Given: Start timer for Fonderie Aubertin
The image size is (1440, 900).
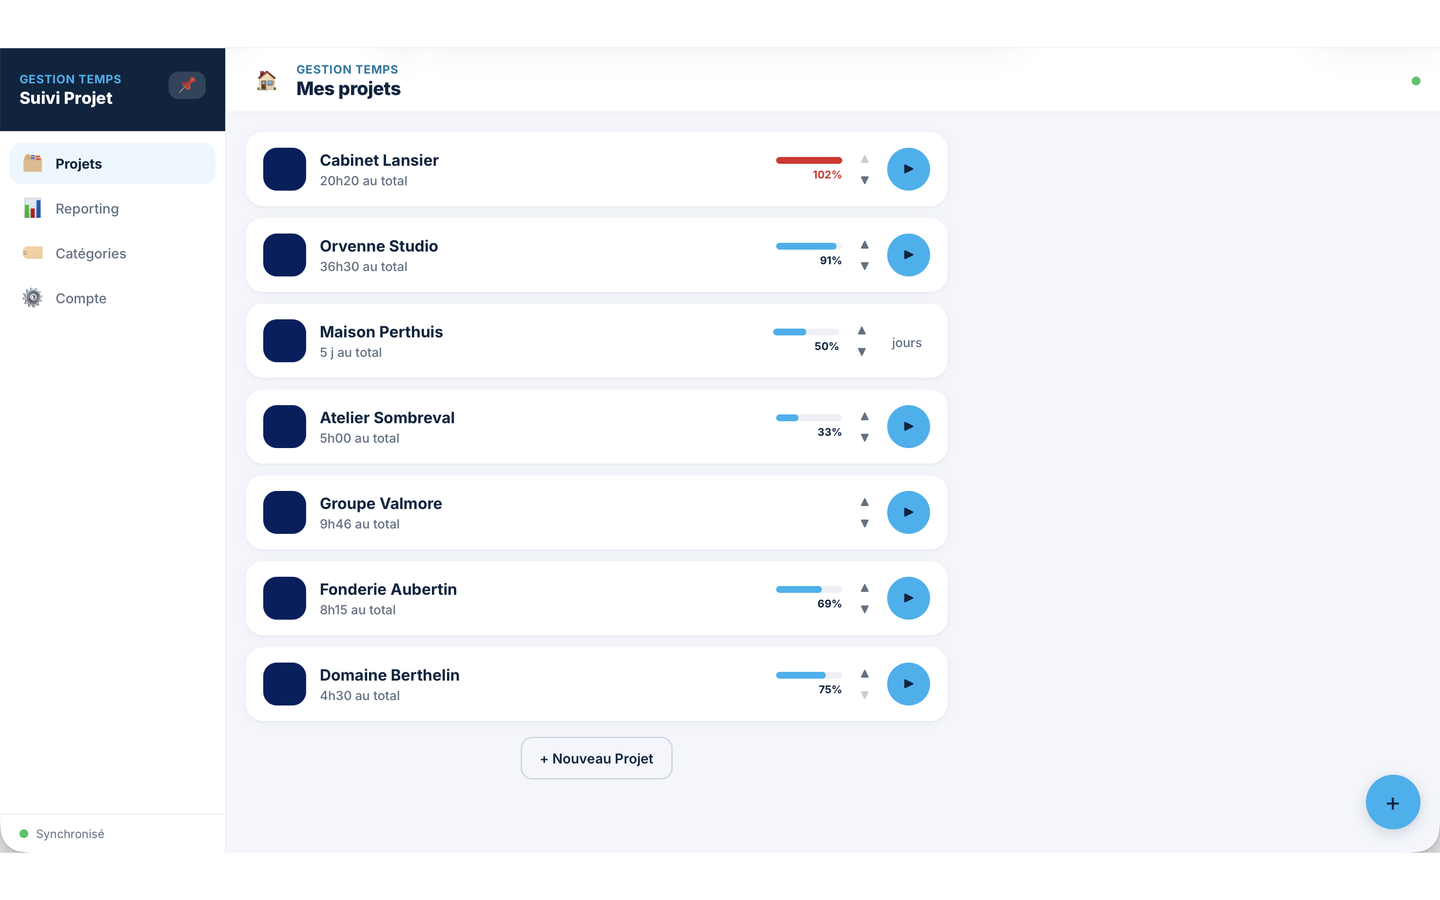Looking at the screenshot, I should (908, 598).
